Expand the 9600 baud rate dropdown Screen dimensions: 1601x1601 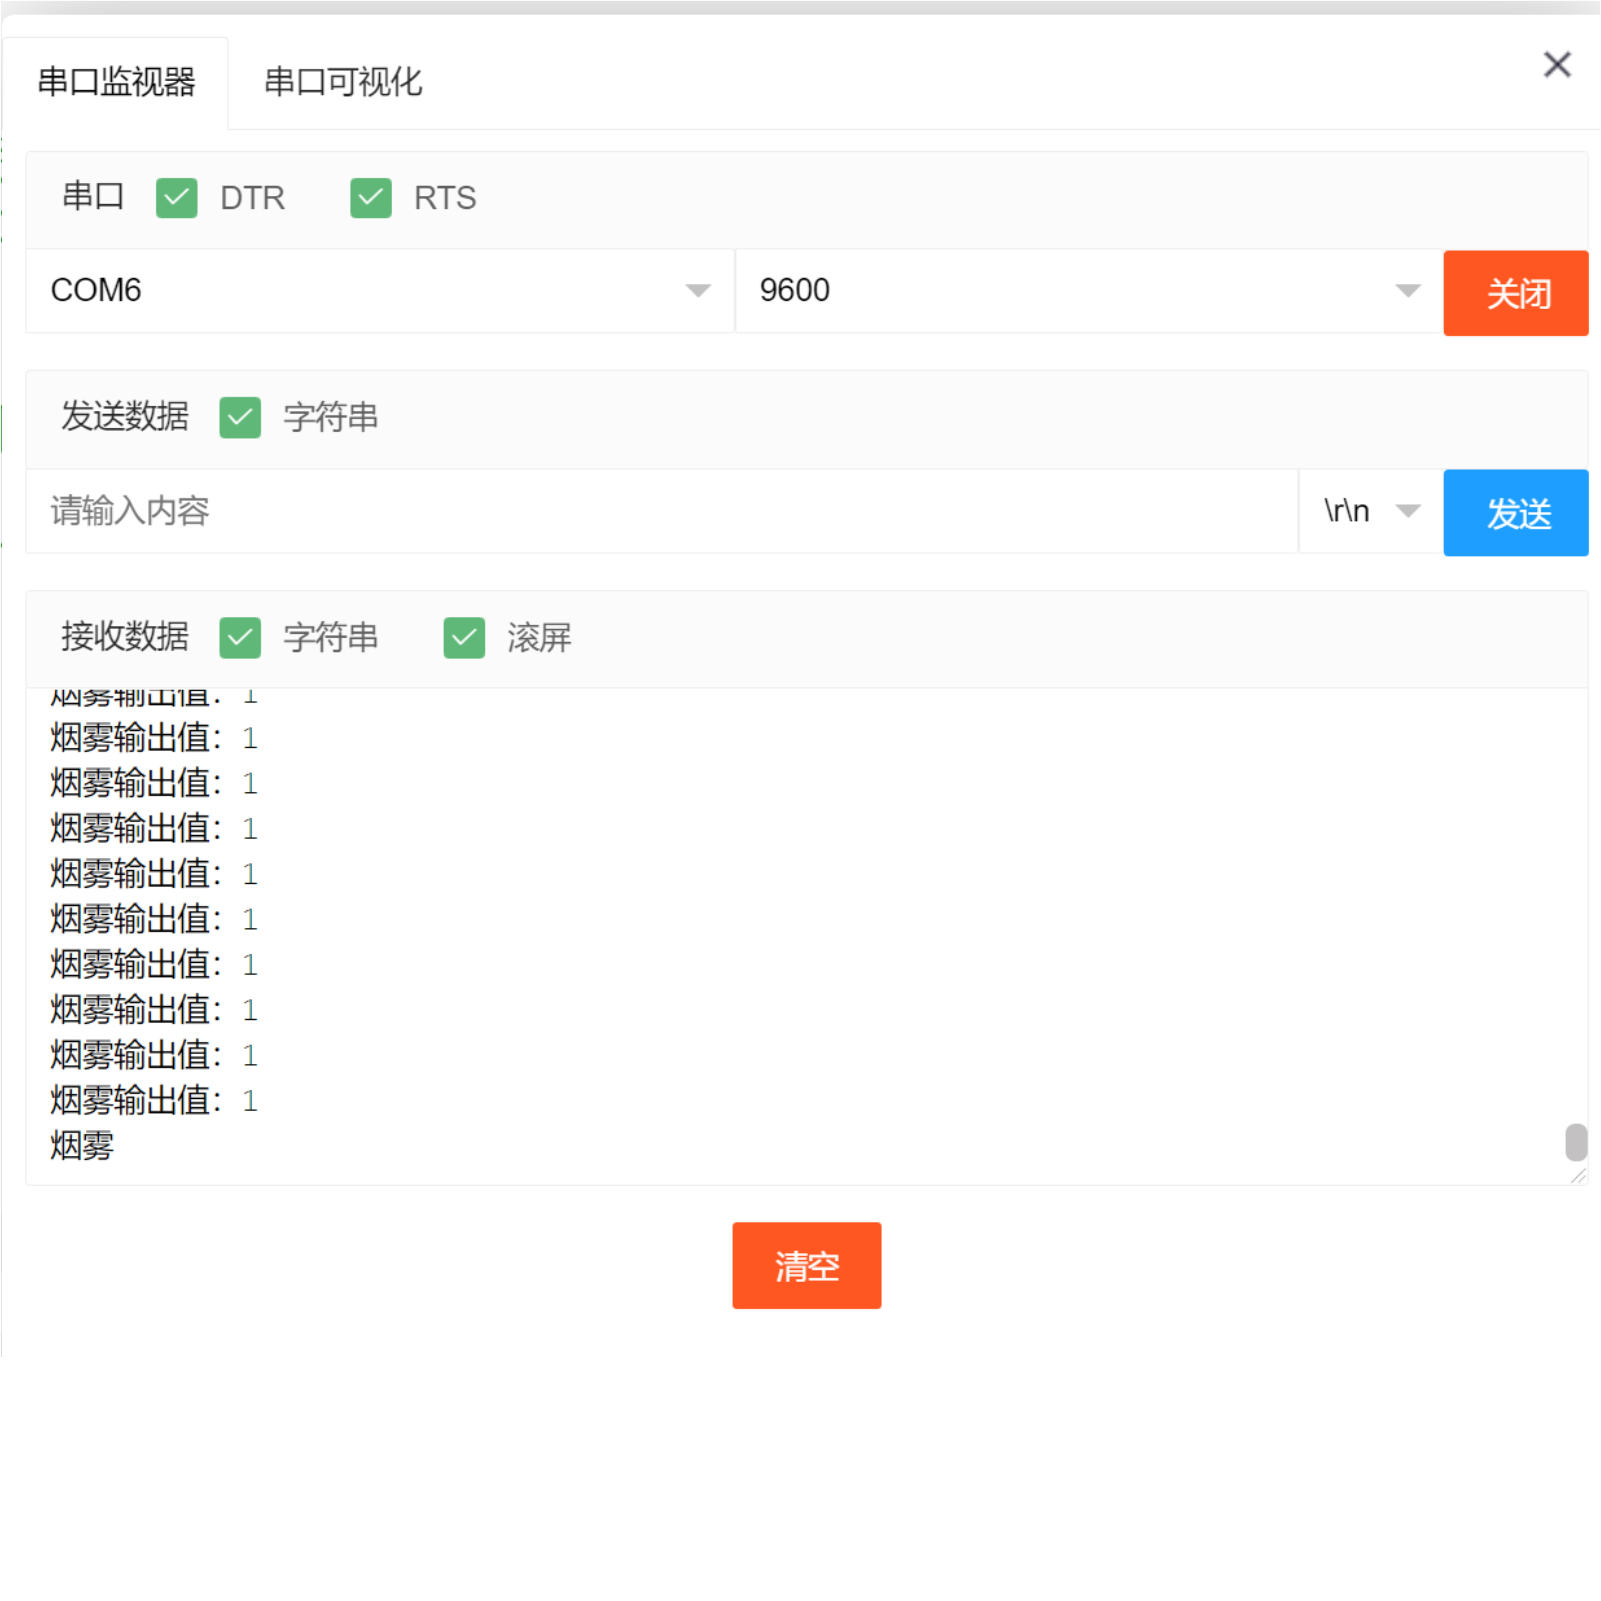point(1088,291)
